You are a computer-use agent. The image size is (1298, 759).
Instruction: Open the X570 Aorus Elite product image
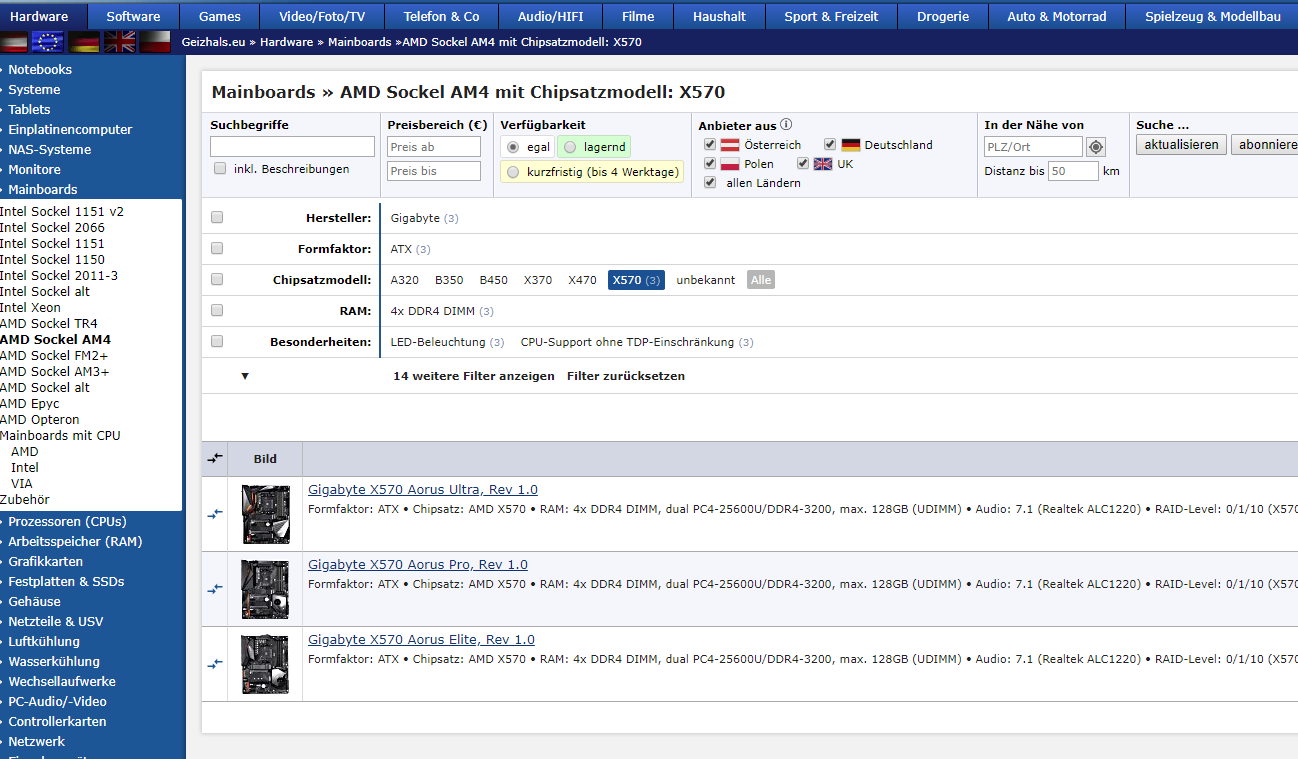[265, 664]
